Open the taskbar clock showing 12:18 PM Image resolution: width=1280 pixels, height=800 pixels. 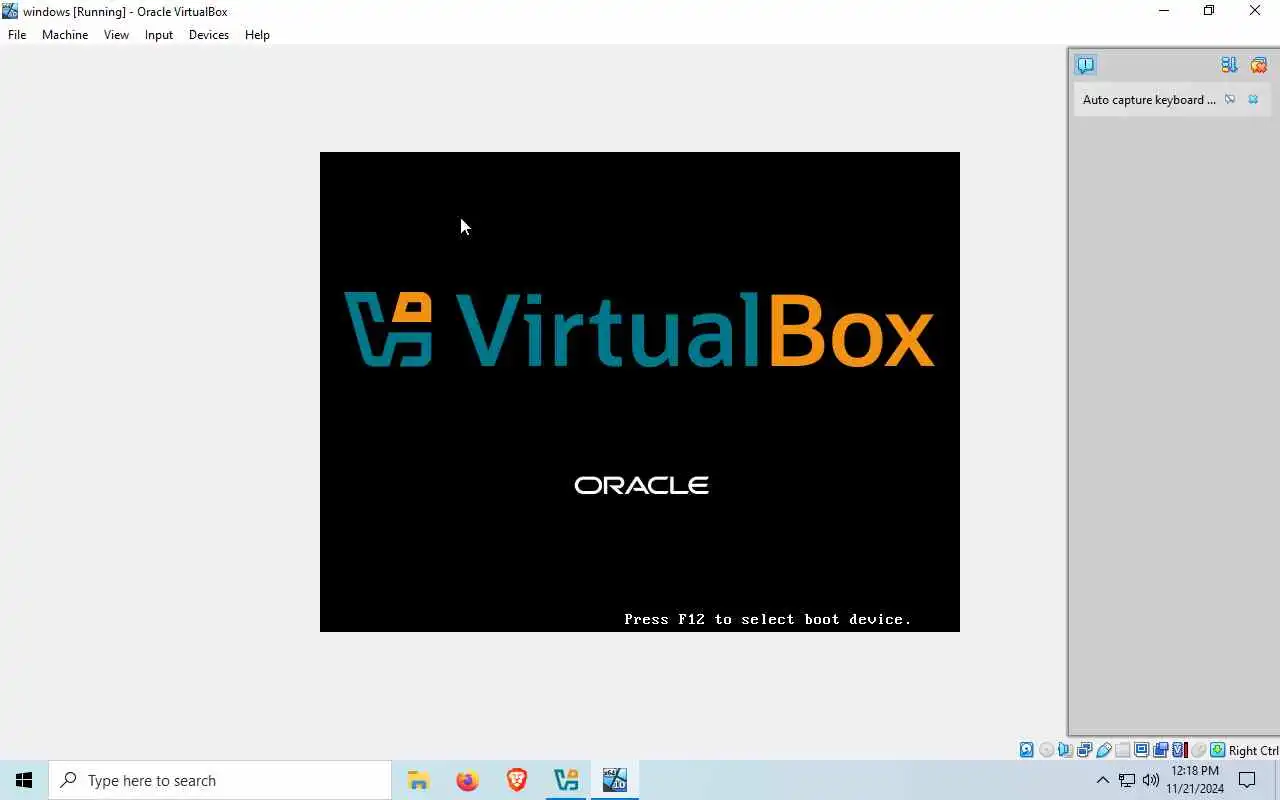[x=1195, y=780]
